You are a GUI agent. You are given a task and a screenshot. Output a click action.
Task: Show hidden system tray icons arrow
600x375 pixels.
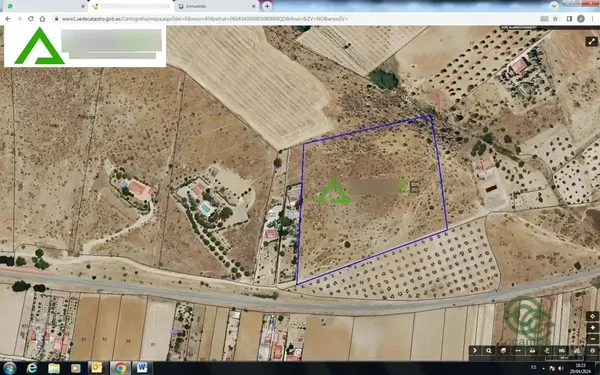(543, 368)
